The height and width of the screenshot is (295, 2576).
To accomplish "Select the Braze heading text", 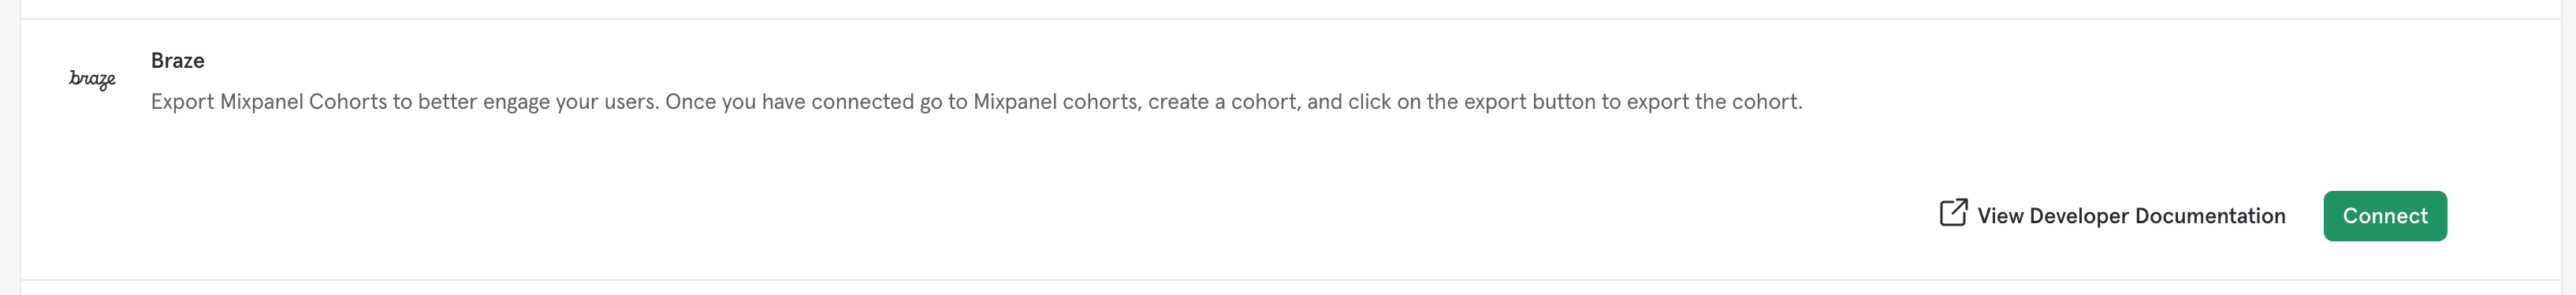I will pos(177,61).
